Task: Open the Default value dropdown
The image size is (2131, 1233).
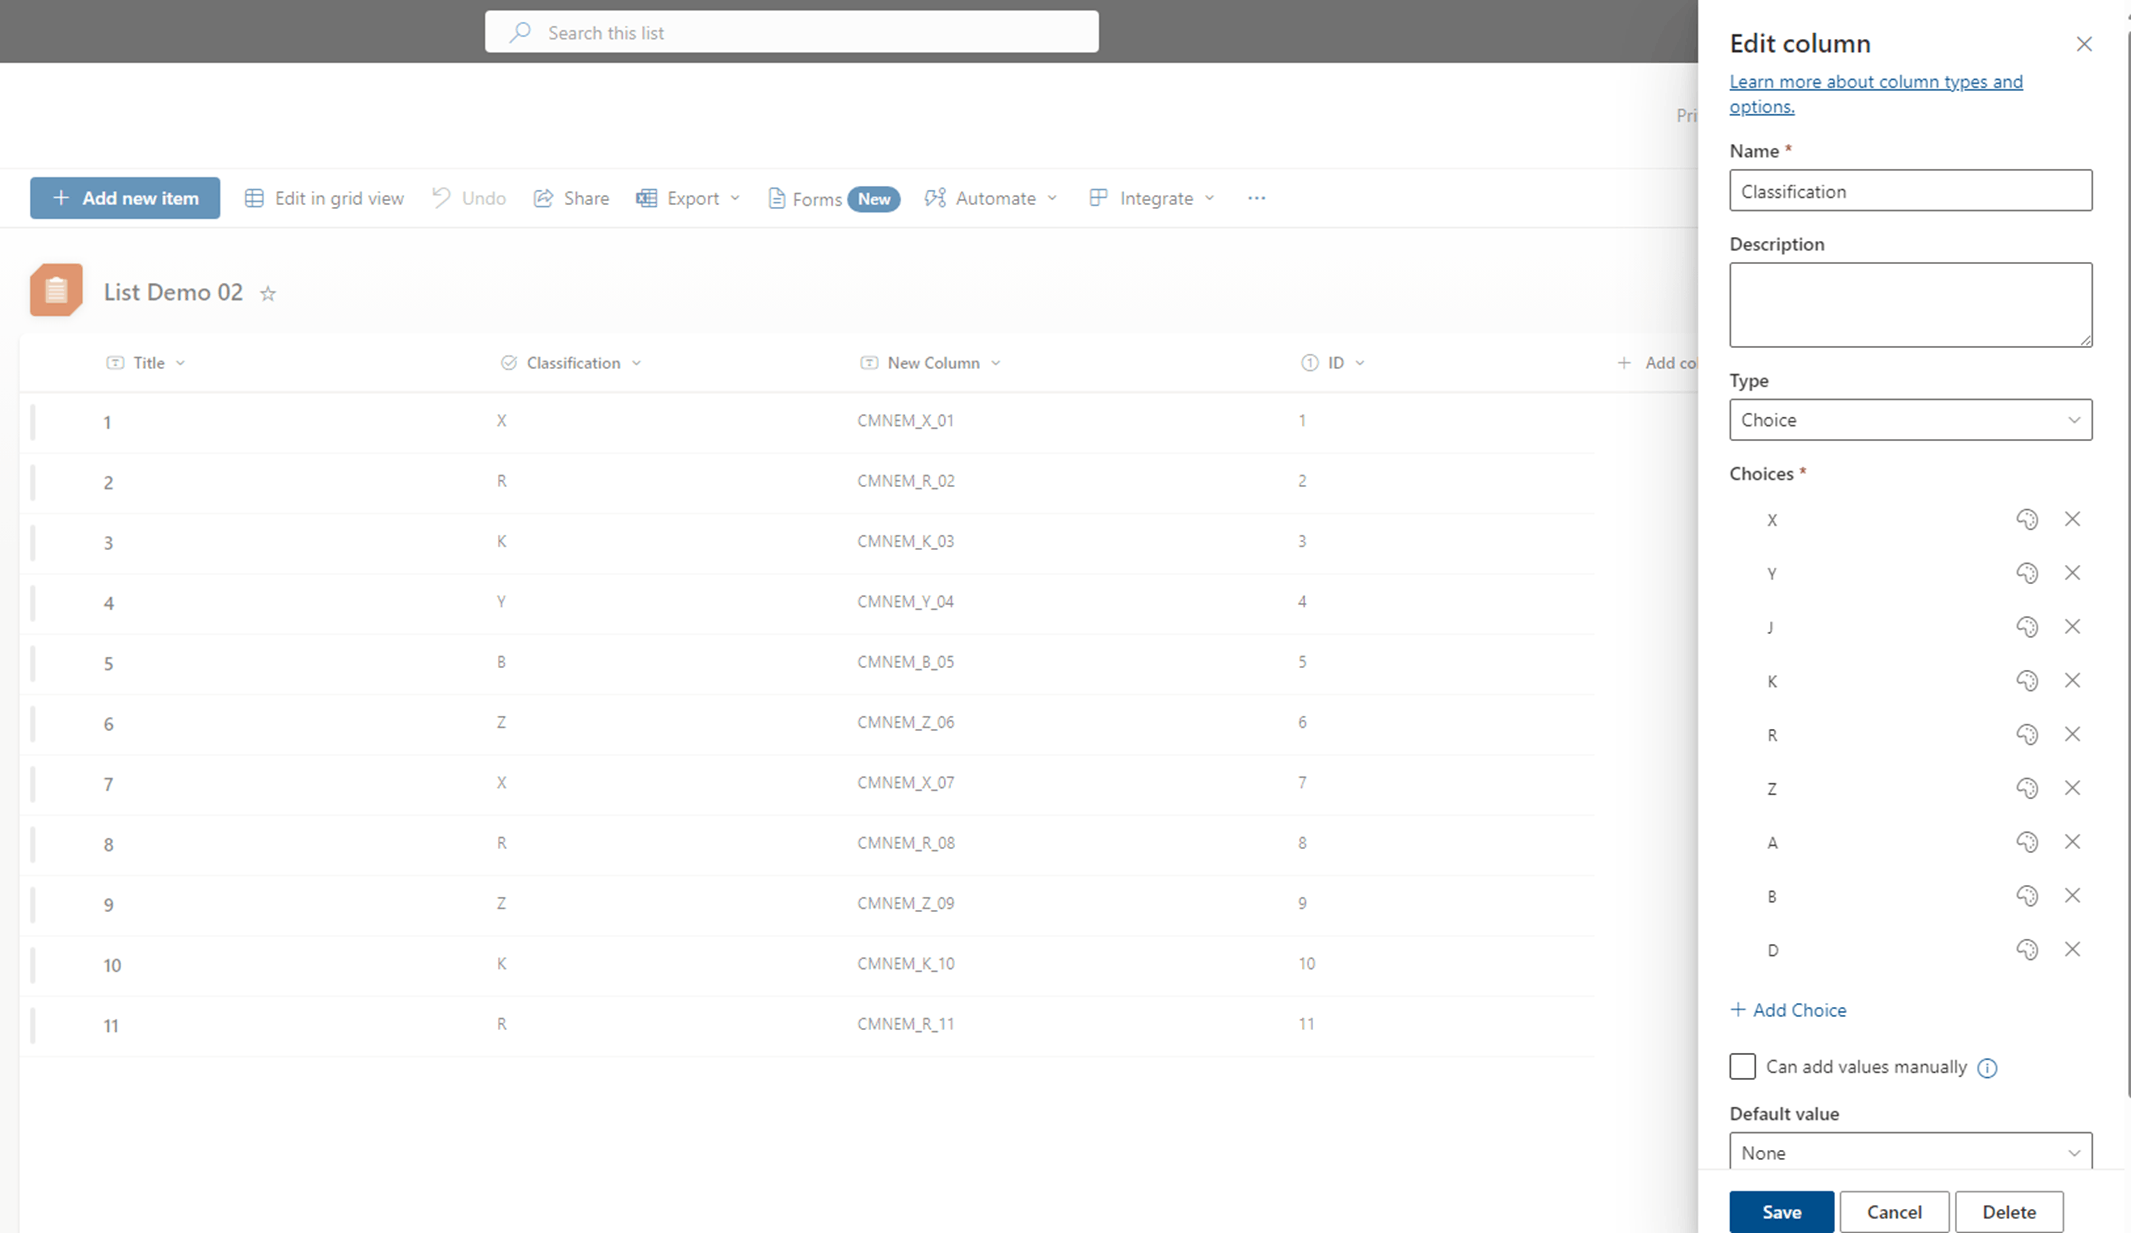Action: coord(1910,1152)
